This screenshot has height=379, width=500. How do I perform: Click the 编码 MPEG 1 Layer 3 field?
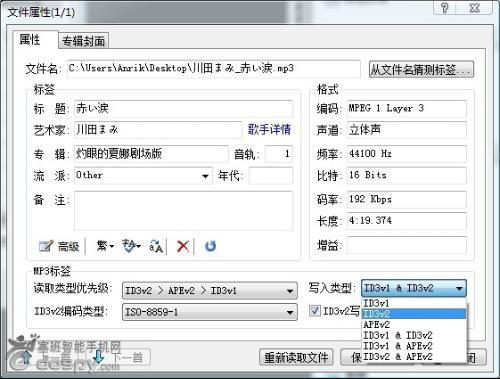(x=406, y=108)
